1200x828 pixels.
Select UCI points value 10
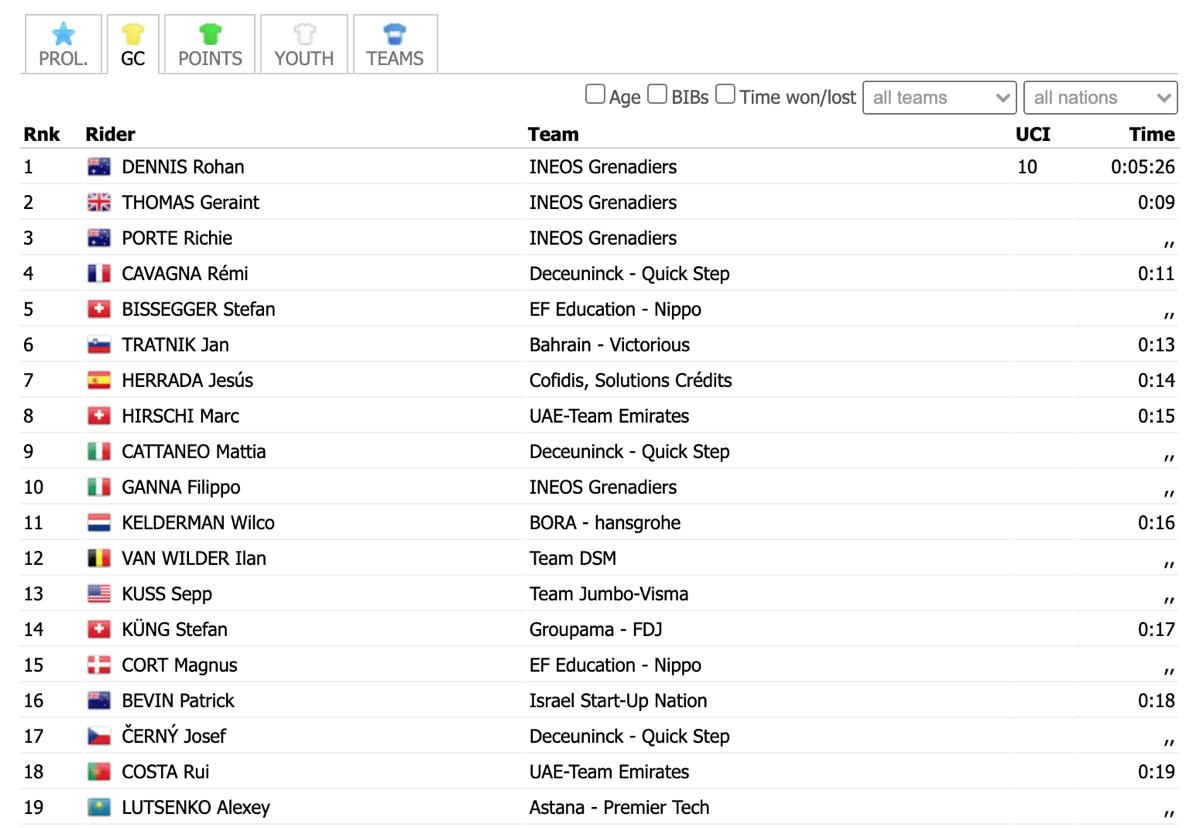1027,167
